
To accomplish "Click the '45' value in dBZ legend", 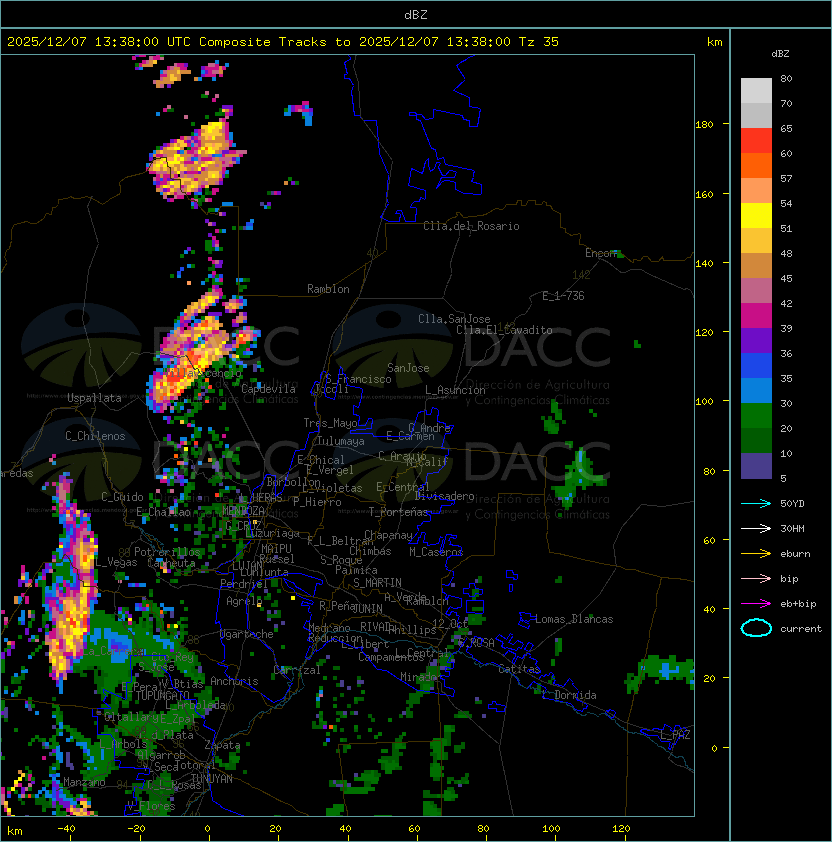I will coord(786,278).
